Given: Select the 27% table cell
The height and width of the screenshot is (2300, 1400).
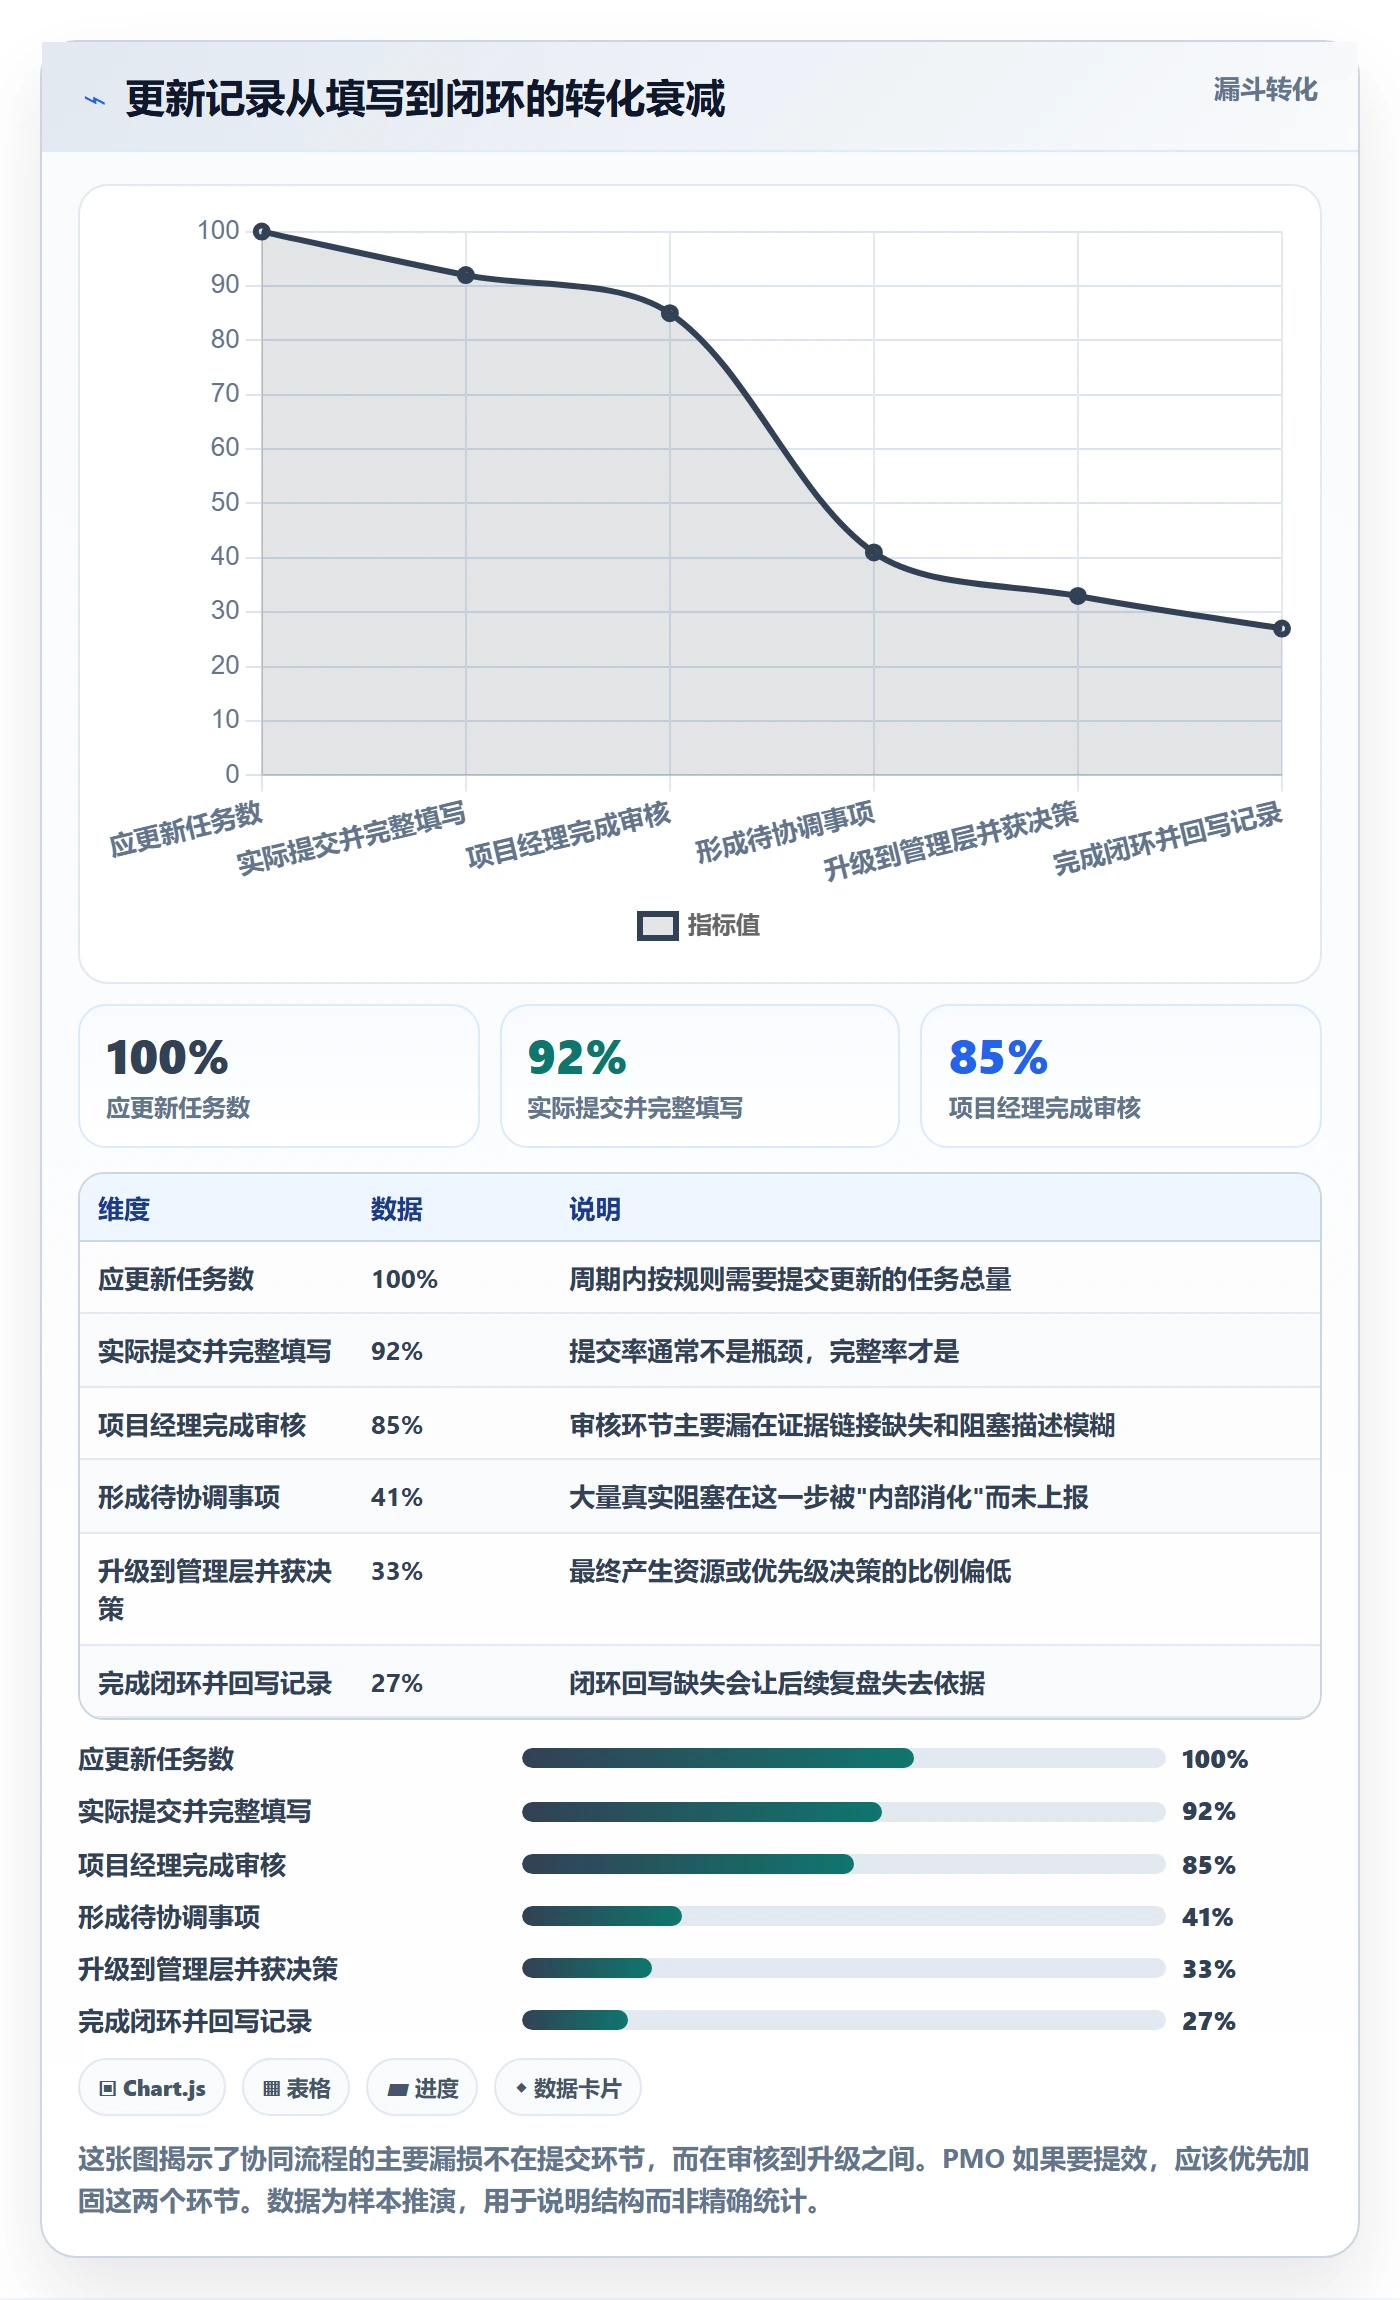Looking at the screenshot, I should 397,1683.
